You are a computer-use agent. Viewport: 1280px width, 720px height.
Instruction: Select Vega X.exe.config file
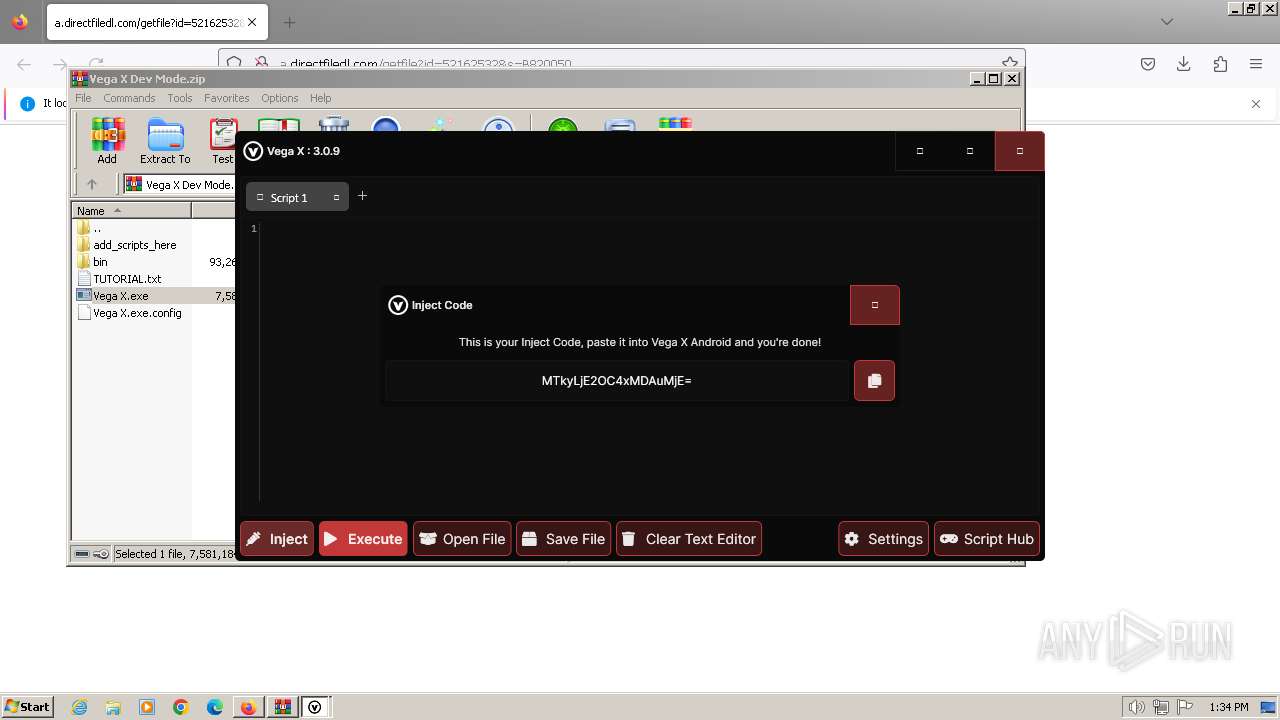click(x=130, y=313)
